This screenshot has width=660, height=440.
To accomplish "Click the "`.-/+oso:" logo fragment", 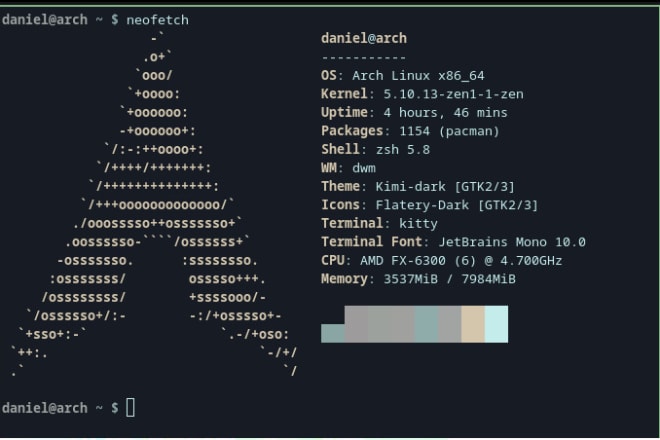I will pos(255,334).
